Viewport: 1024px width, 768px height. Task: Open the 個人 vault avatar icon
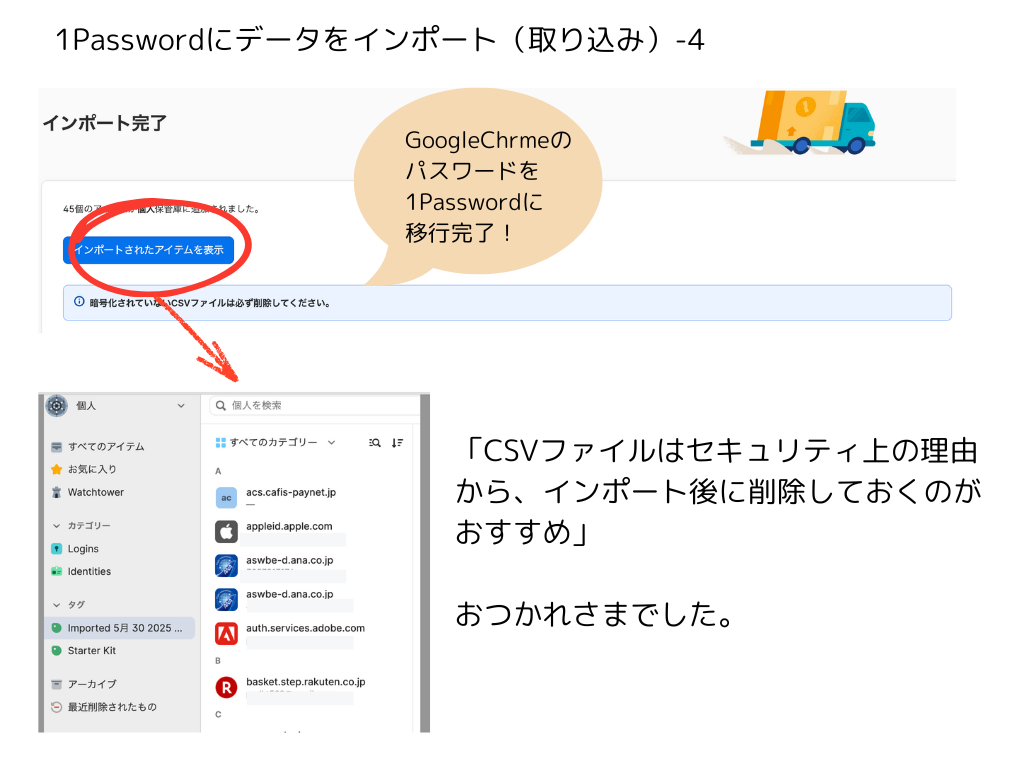(57, 406)
